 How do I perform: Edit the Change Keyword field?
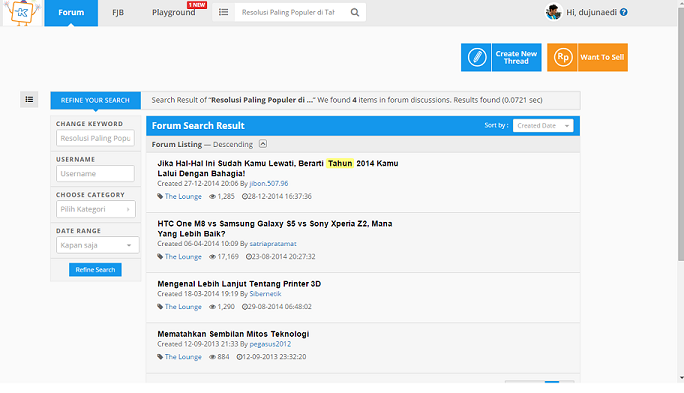pyautogui.click(x=95, y=138)
